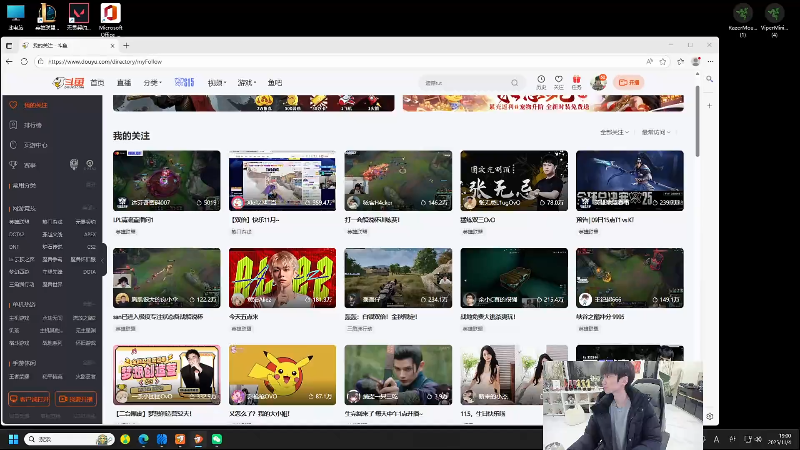Click the medal badge icon beside trophy row
The image size is (800, 450).
click(74, 164)
